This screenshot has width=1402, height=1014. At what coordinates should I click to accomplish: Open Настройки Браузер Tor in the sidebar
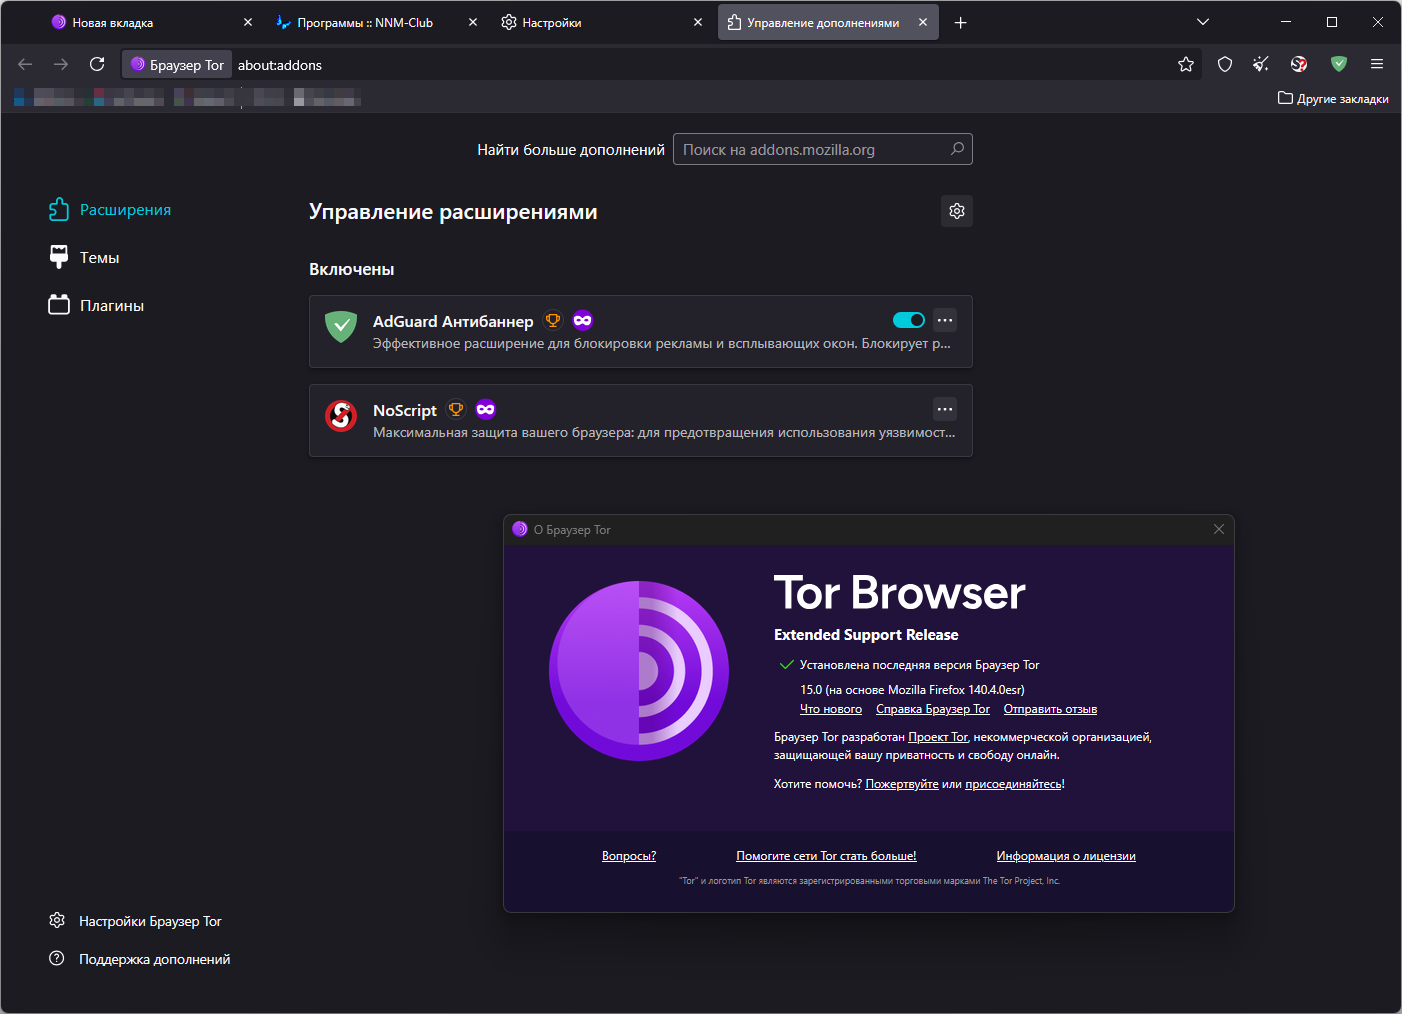[135, 921]
